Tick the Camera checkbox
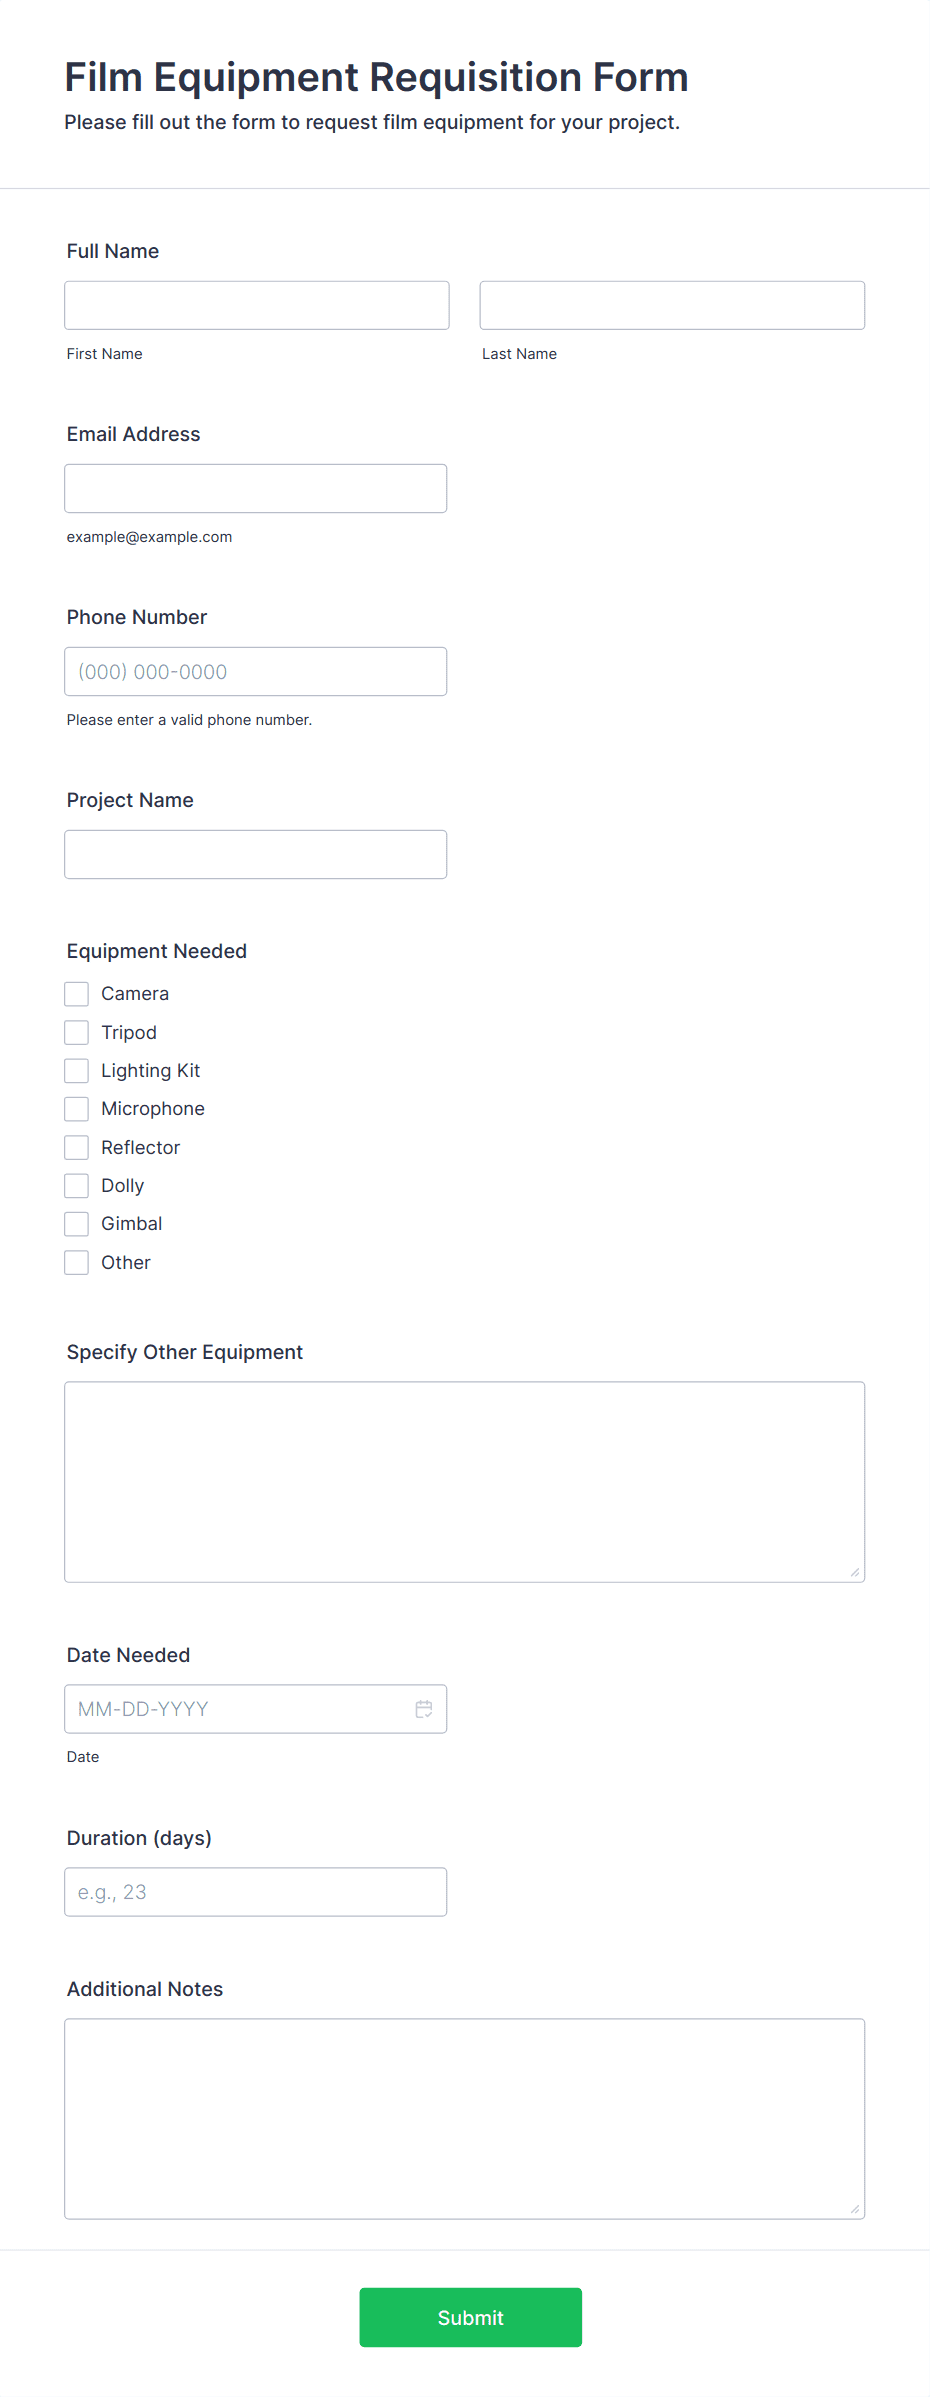This screenshot has height=2397, width=930. (77, 994)
